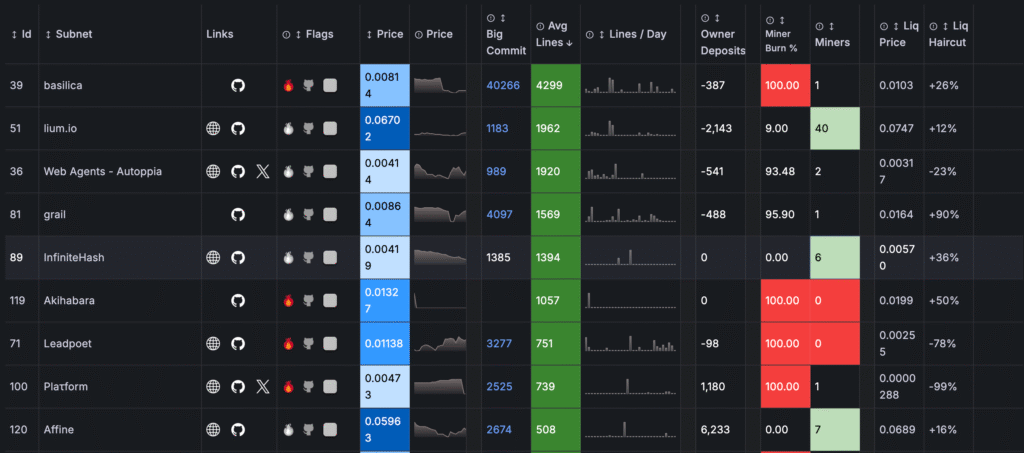Open the Big Commit link 3277 for Leadpoet
This screenshot has width=1024, height=453.
click(499, 344)
